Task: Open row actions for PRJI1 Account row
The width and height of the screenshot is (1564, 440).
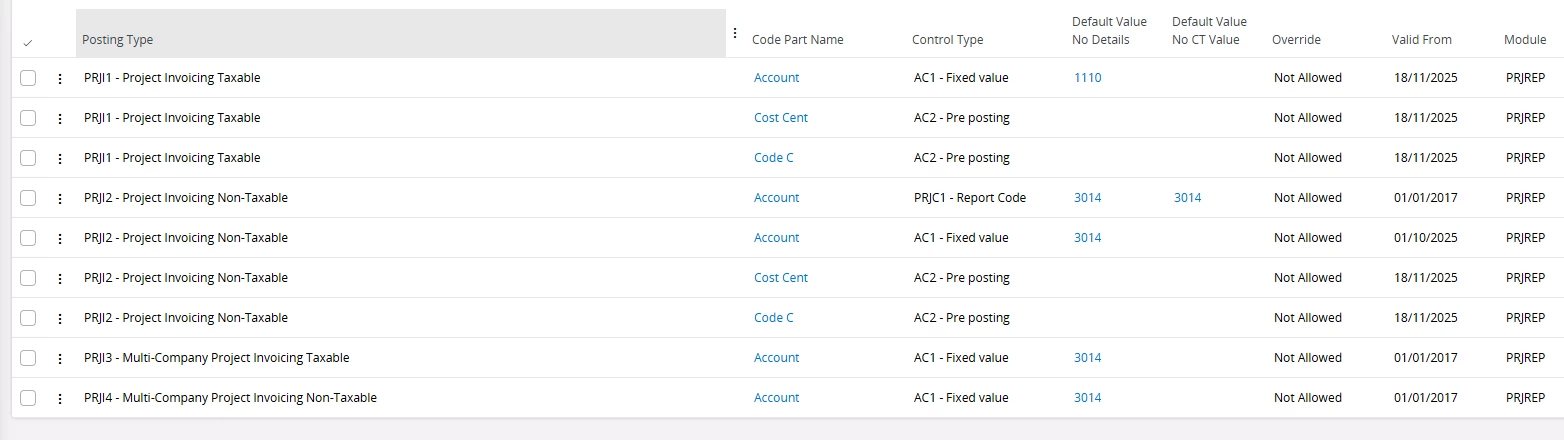Action: point(60,78)
